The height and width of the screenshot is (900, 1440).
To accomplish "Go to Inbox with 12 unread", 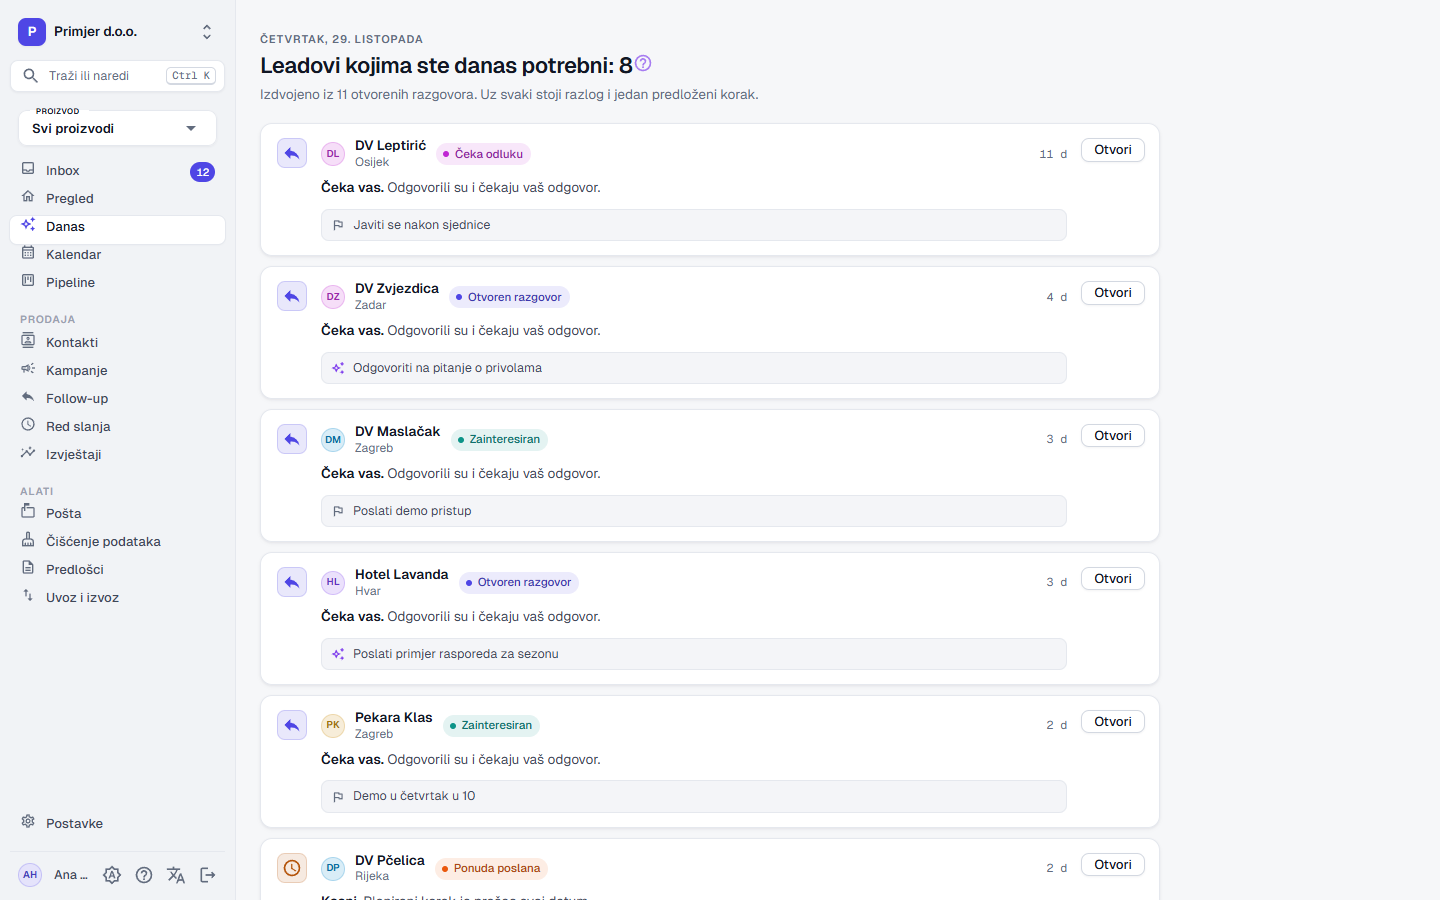I will click(x=118, y=171).
